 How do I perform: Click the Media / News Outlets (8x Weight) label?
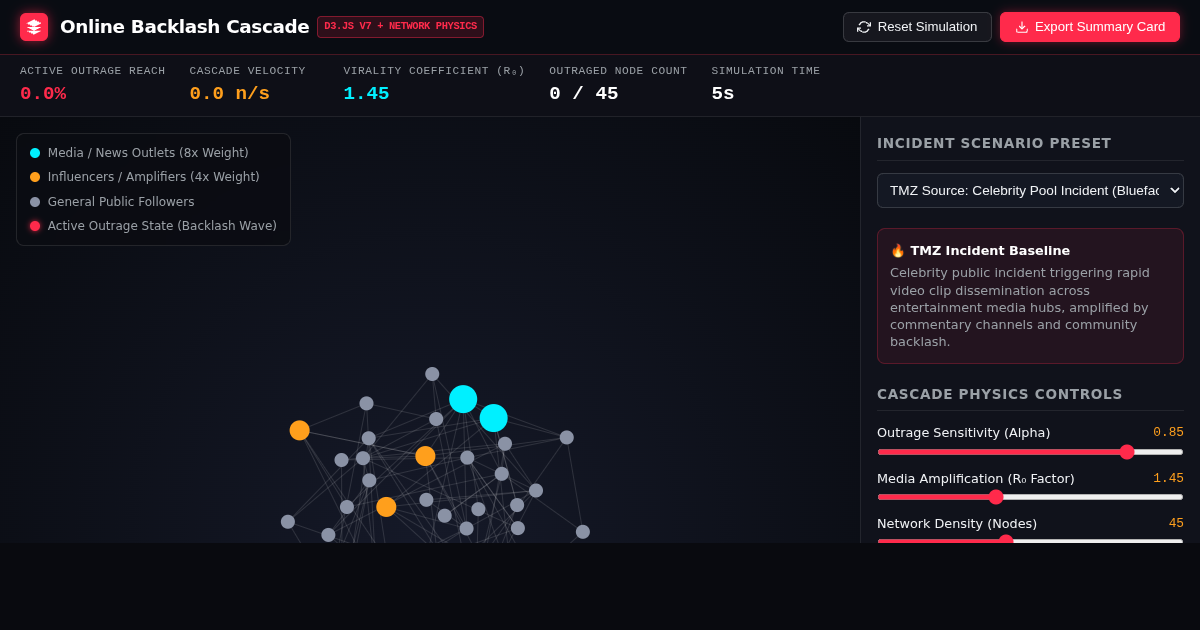(x=148, y=153)
